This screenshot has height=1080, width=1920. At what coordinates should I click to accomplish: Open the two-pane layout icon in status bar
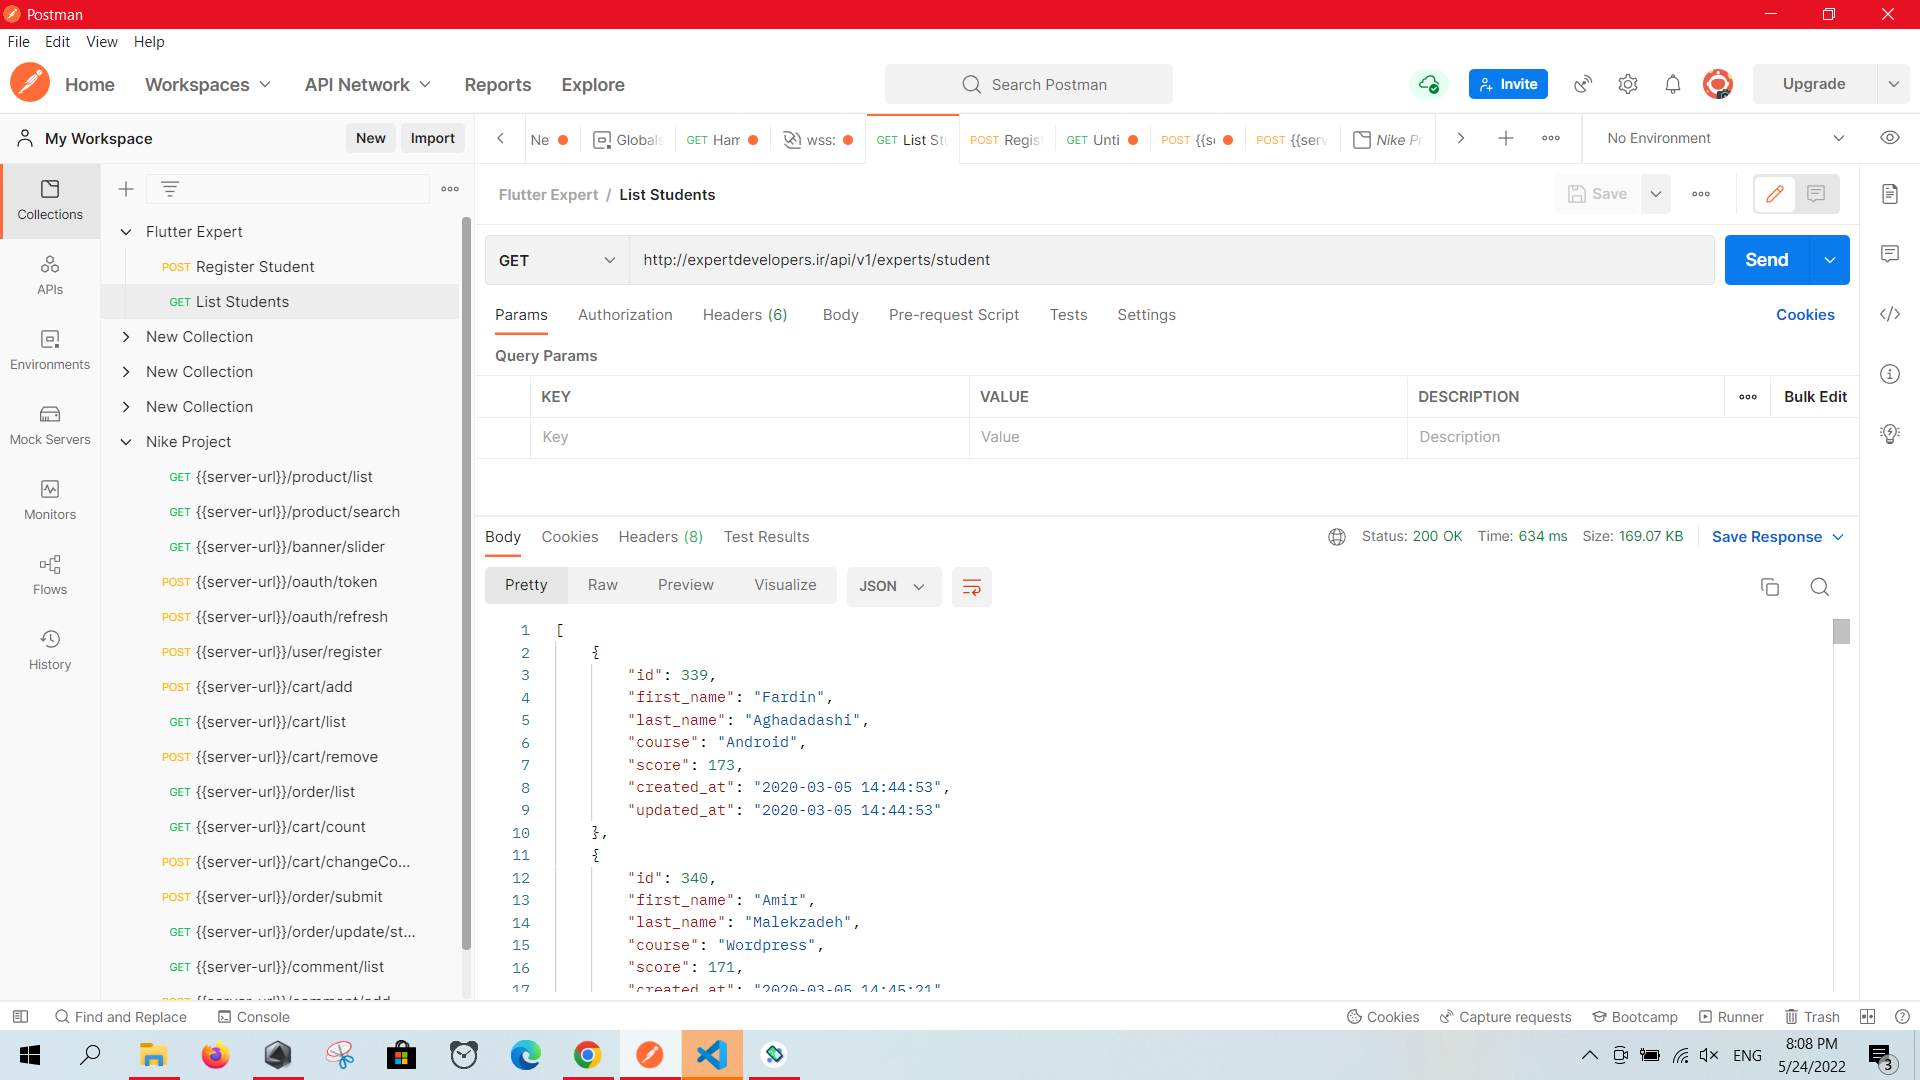coord(1867,1017)
